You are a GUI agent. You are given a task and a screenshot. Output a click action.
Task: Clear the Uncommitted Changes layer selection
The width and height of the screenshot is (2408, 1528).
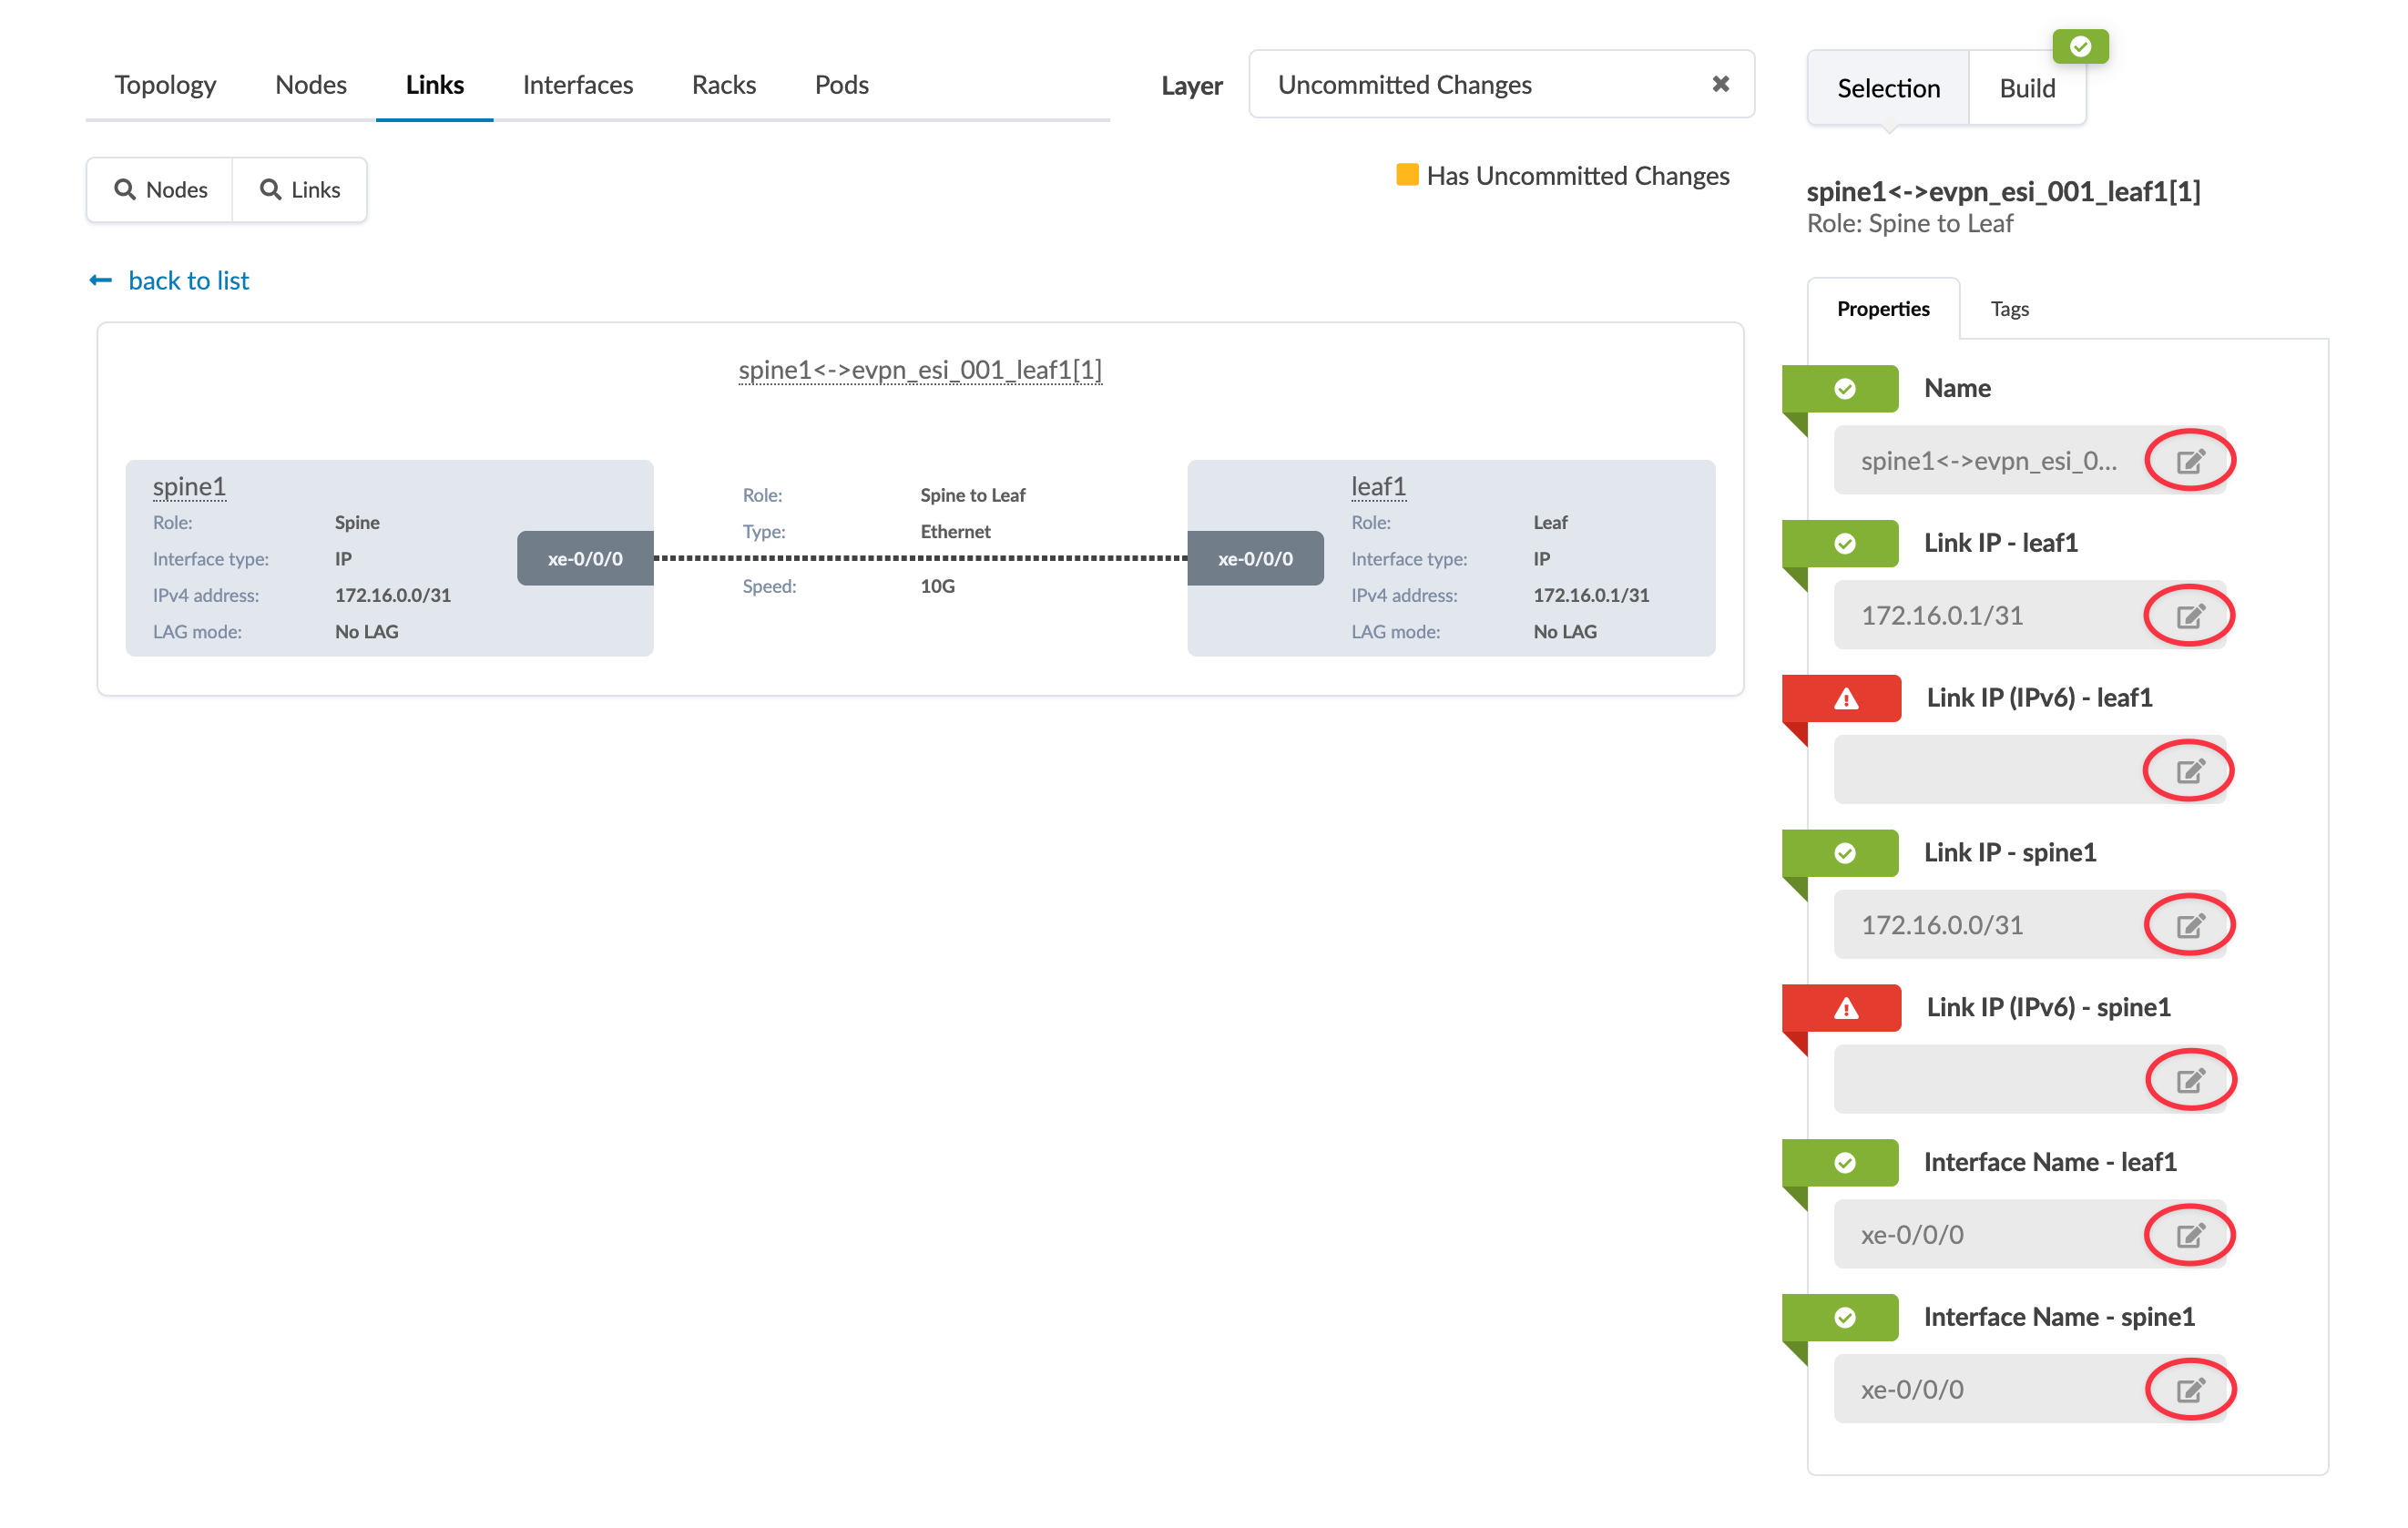tap(1720, 84)
